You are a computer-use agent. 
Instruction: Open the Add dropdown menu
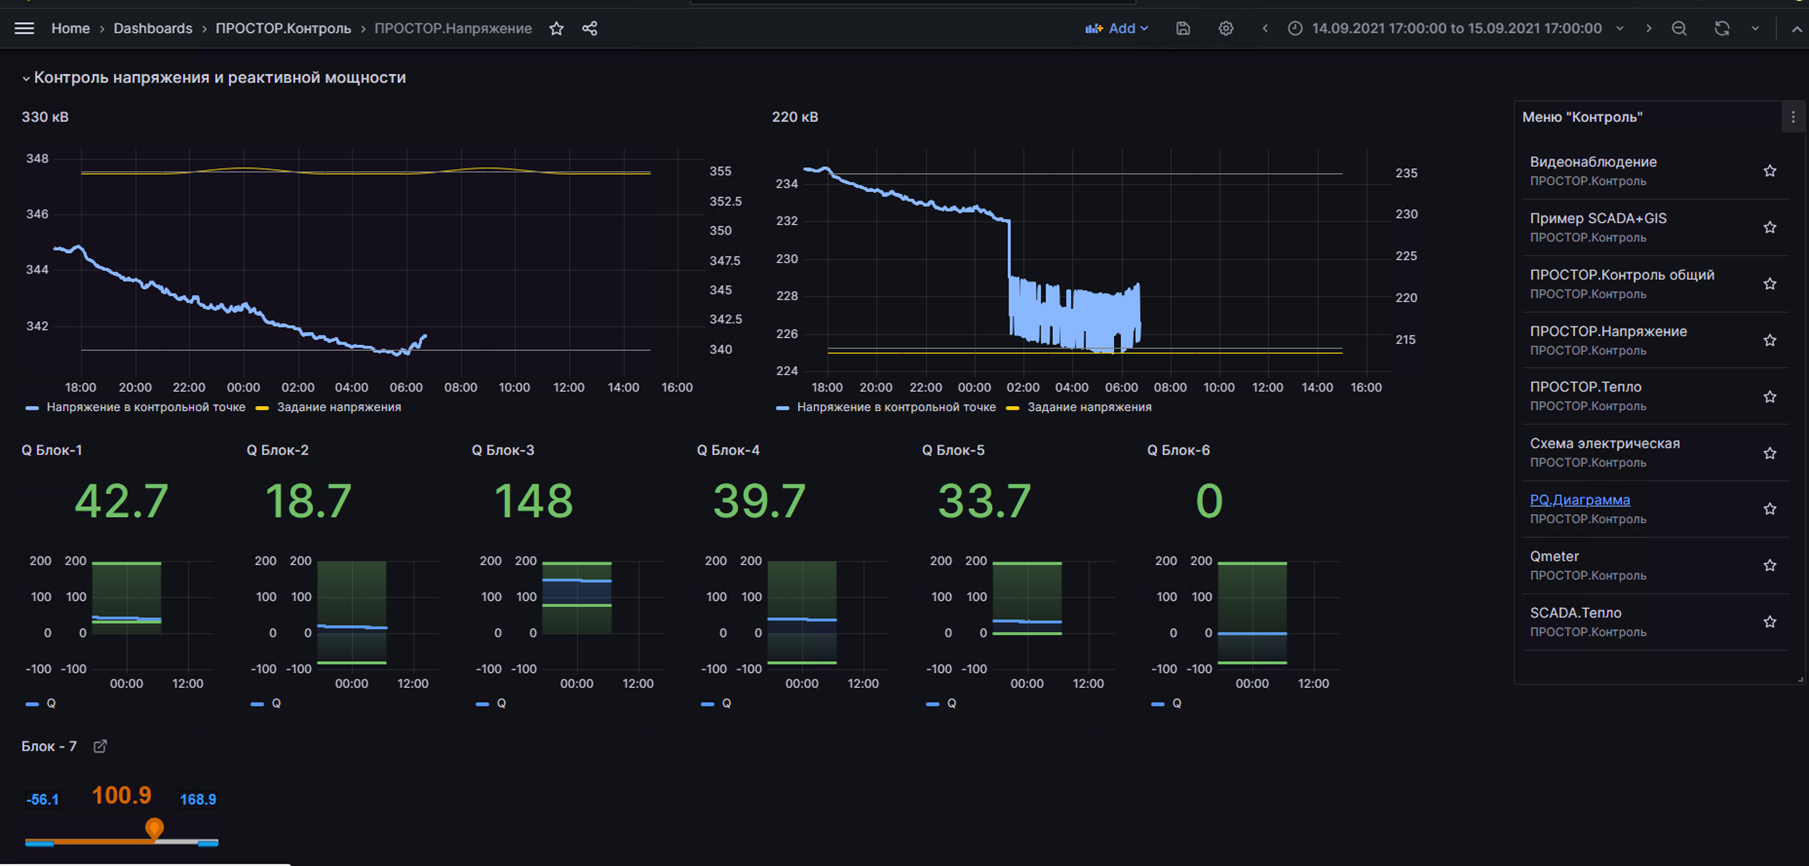(x=1117, y=29)
